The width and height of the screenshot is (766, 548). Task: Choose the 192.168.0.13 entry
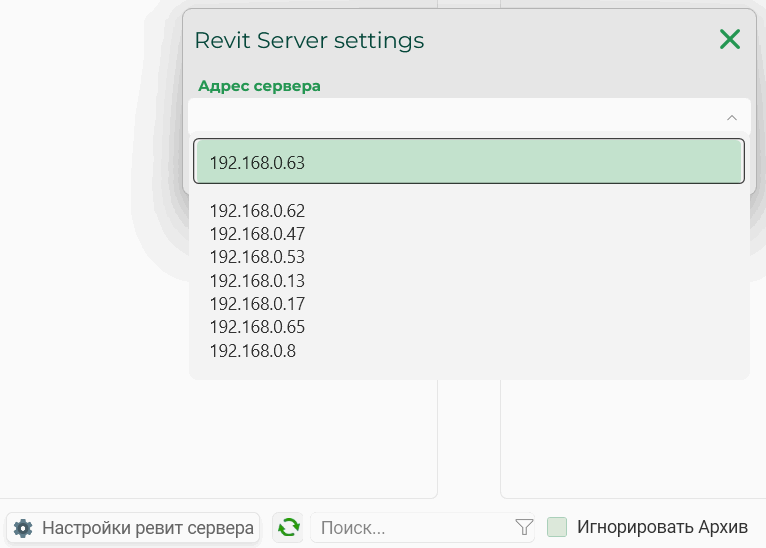pos(257,281)
